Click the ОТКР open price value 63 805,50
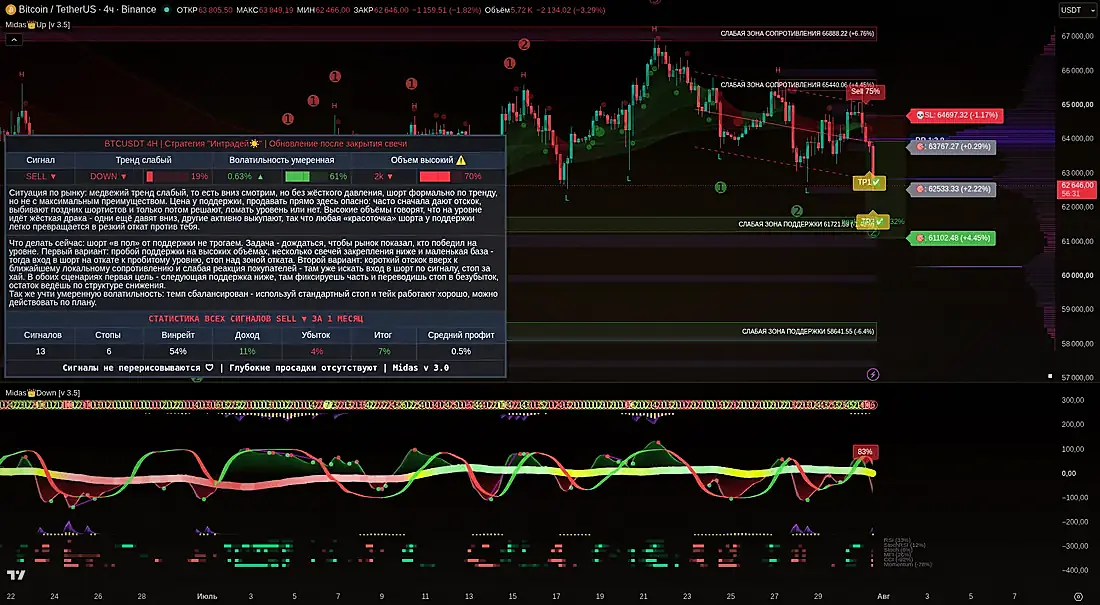This screenshot has height=605, width=1100. pos(215,10)
